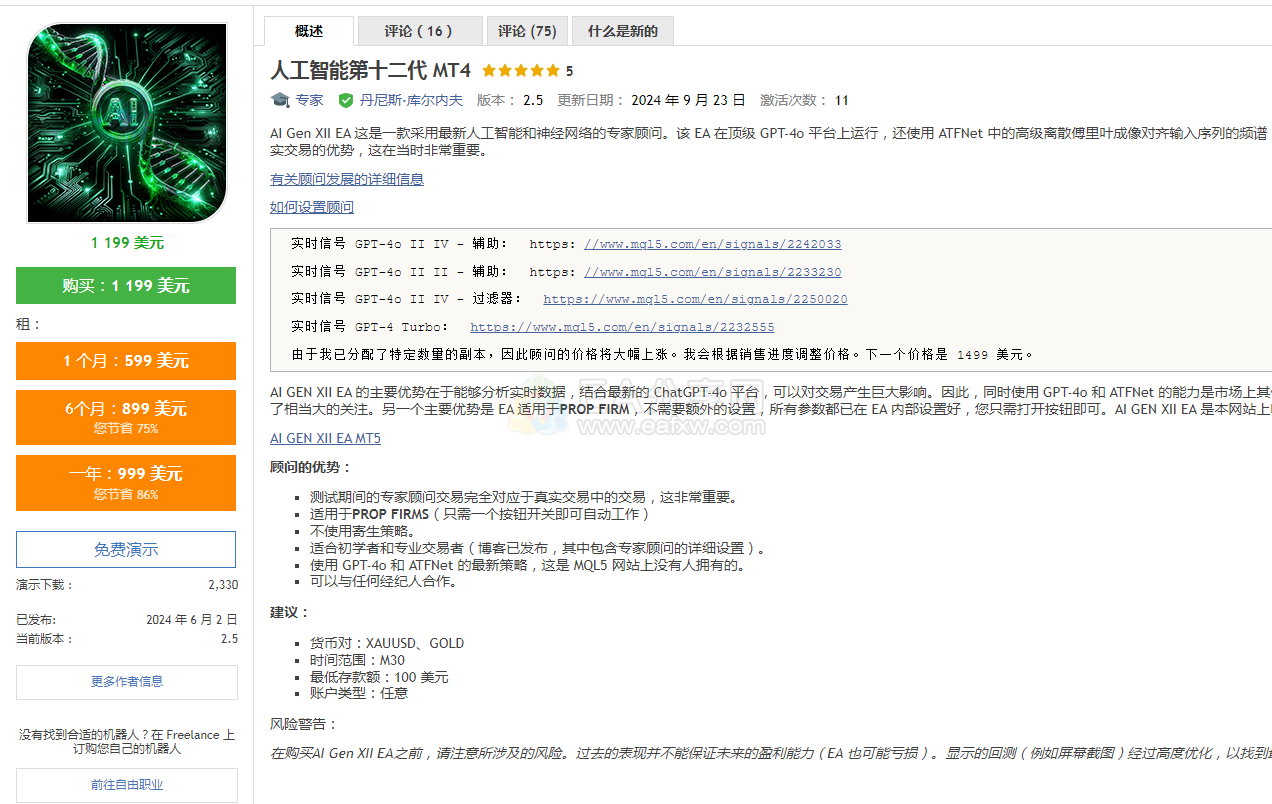
Task: Open signal link ending in 2250020
Action: [x=695, y=299]
